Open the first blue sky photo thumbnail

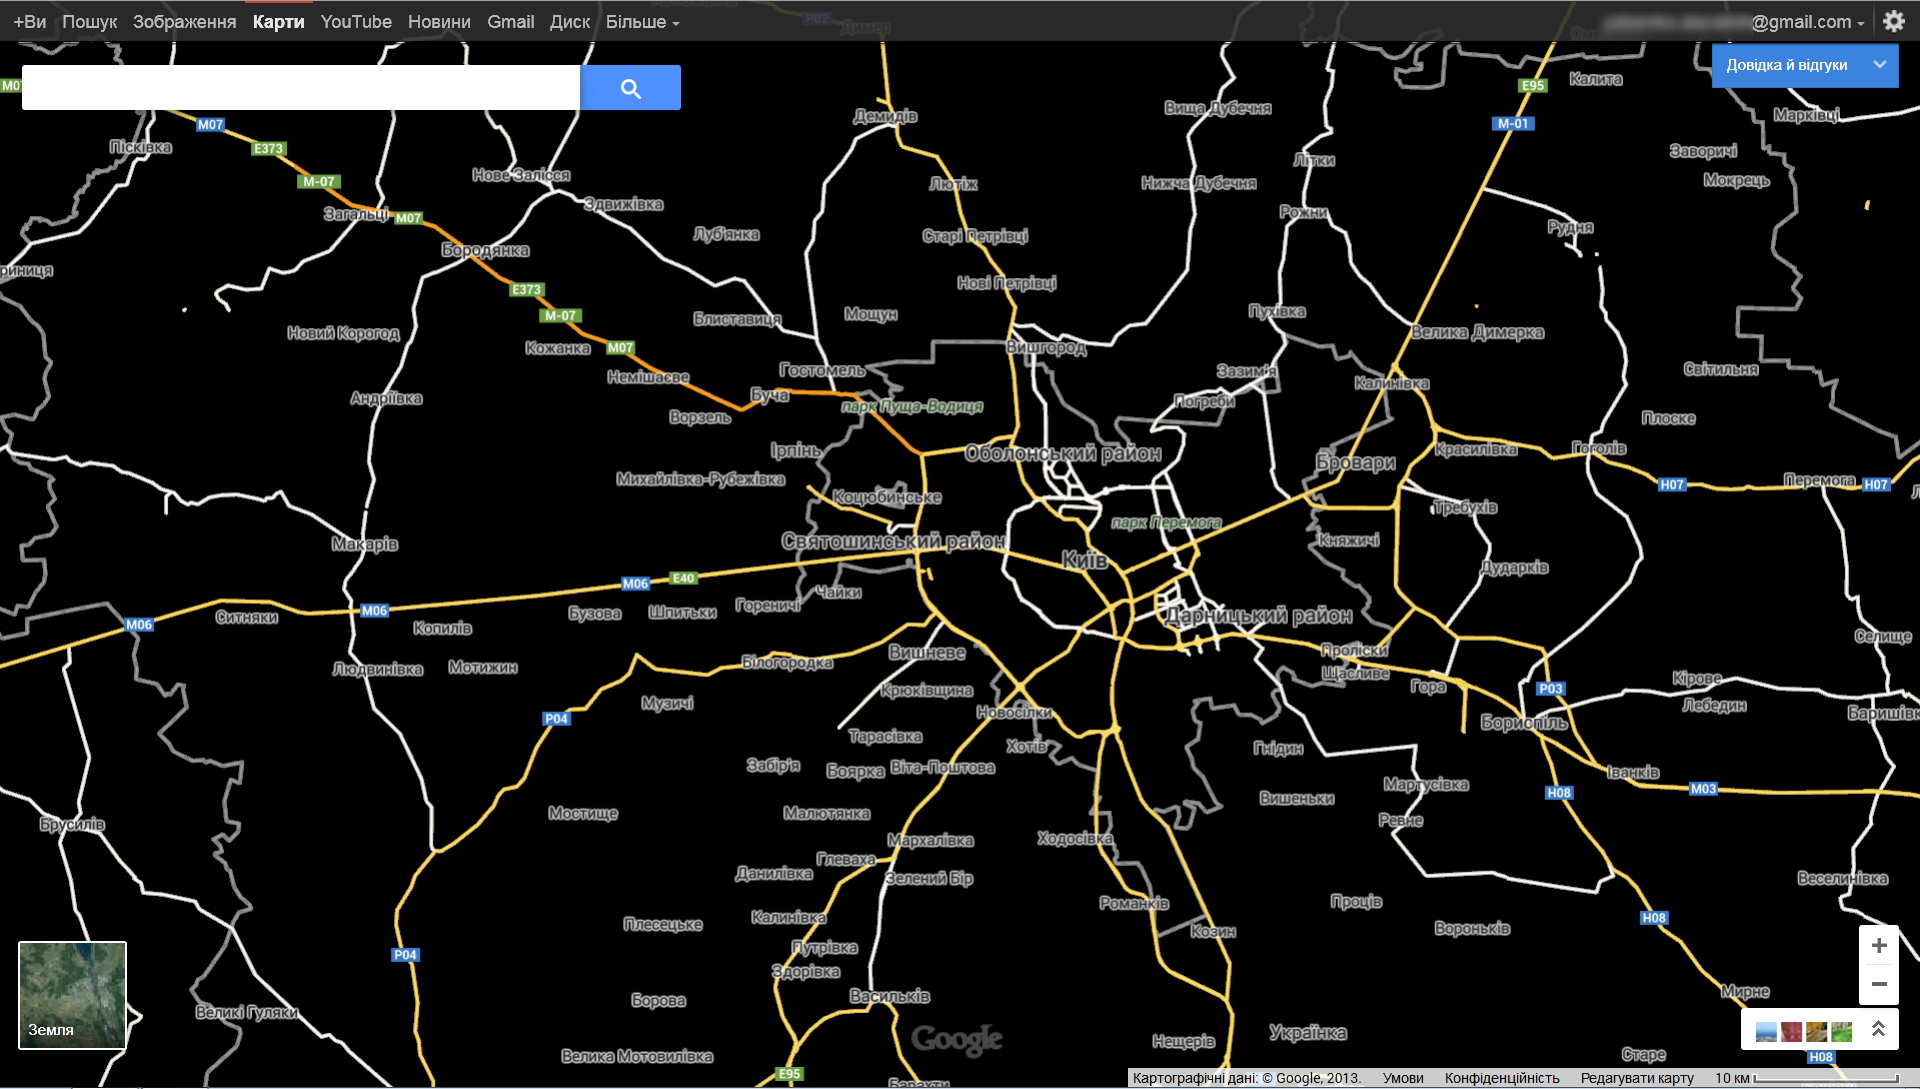point(1766,1031)
